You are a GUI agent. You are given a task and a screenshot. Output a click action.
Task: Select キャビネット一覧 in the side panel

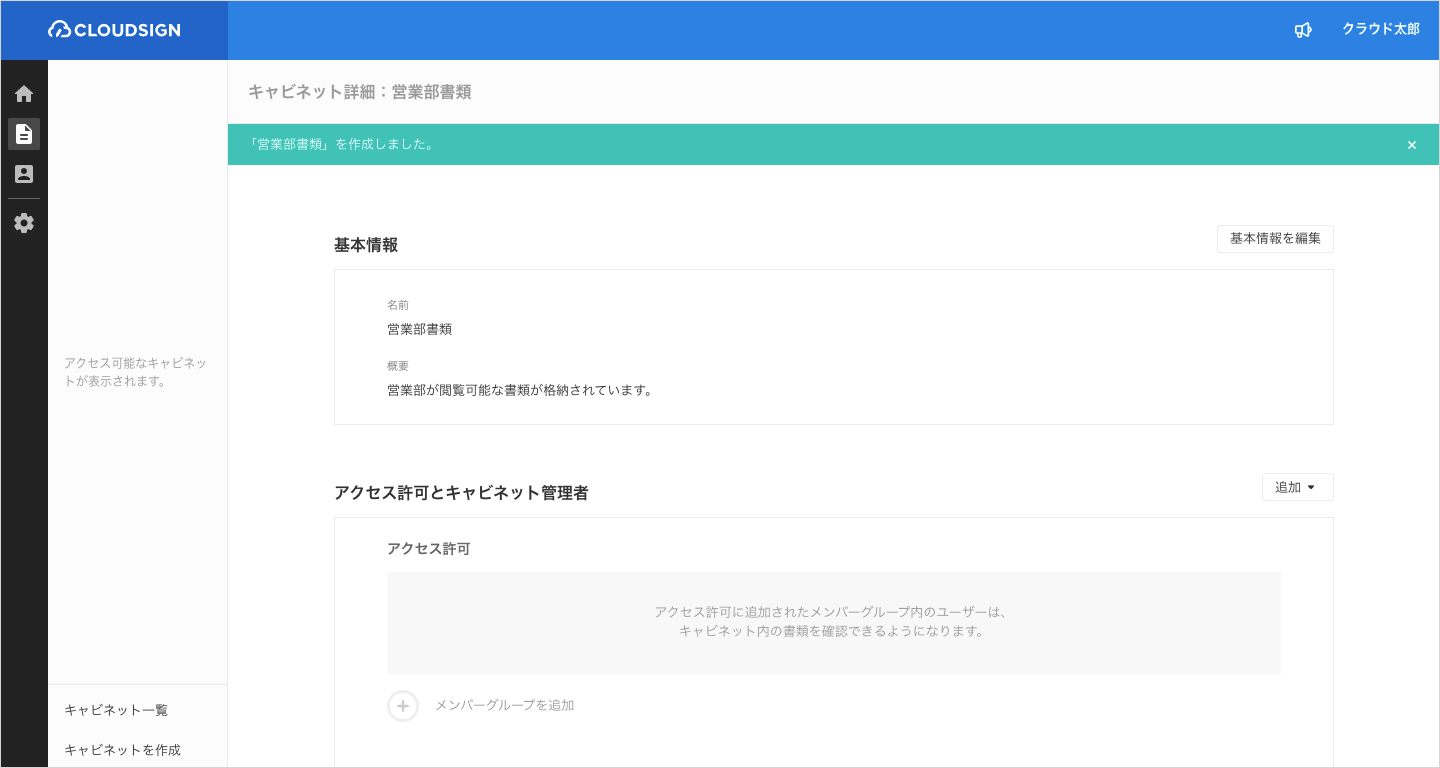coord(116,710)
